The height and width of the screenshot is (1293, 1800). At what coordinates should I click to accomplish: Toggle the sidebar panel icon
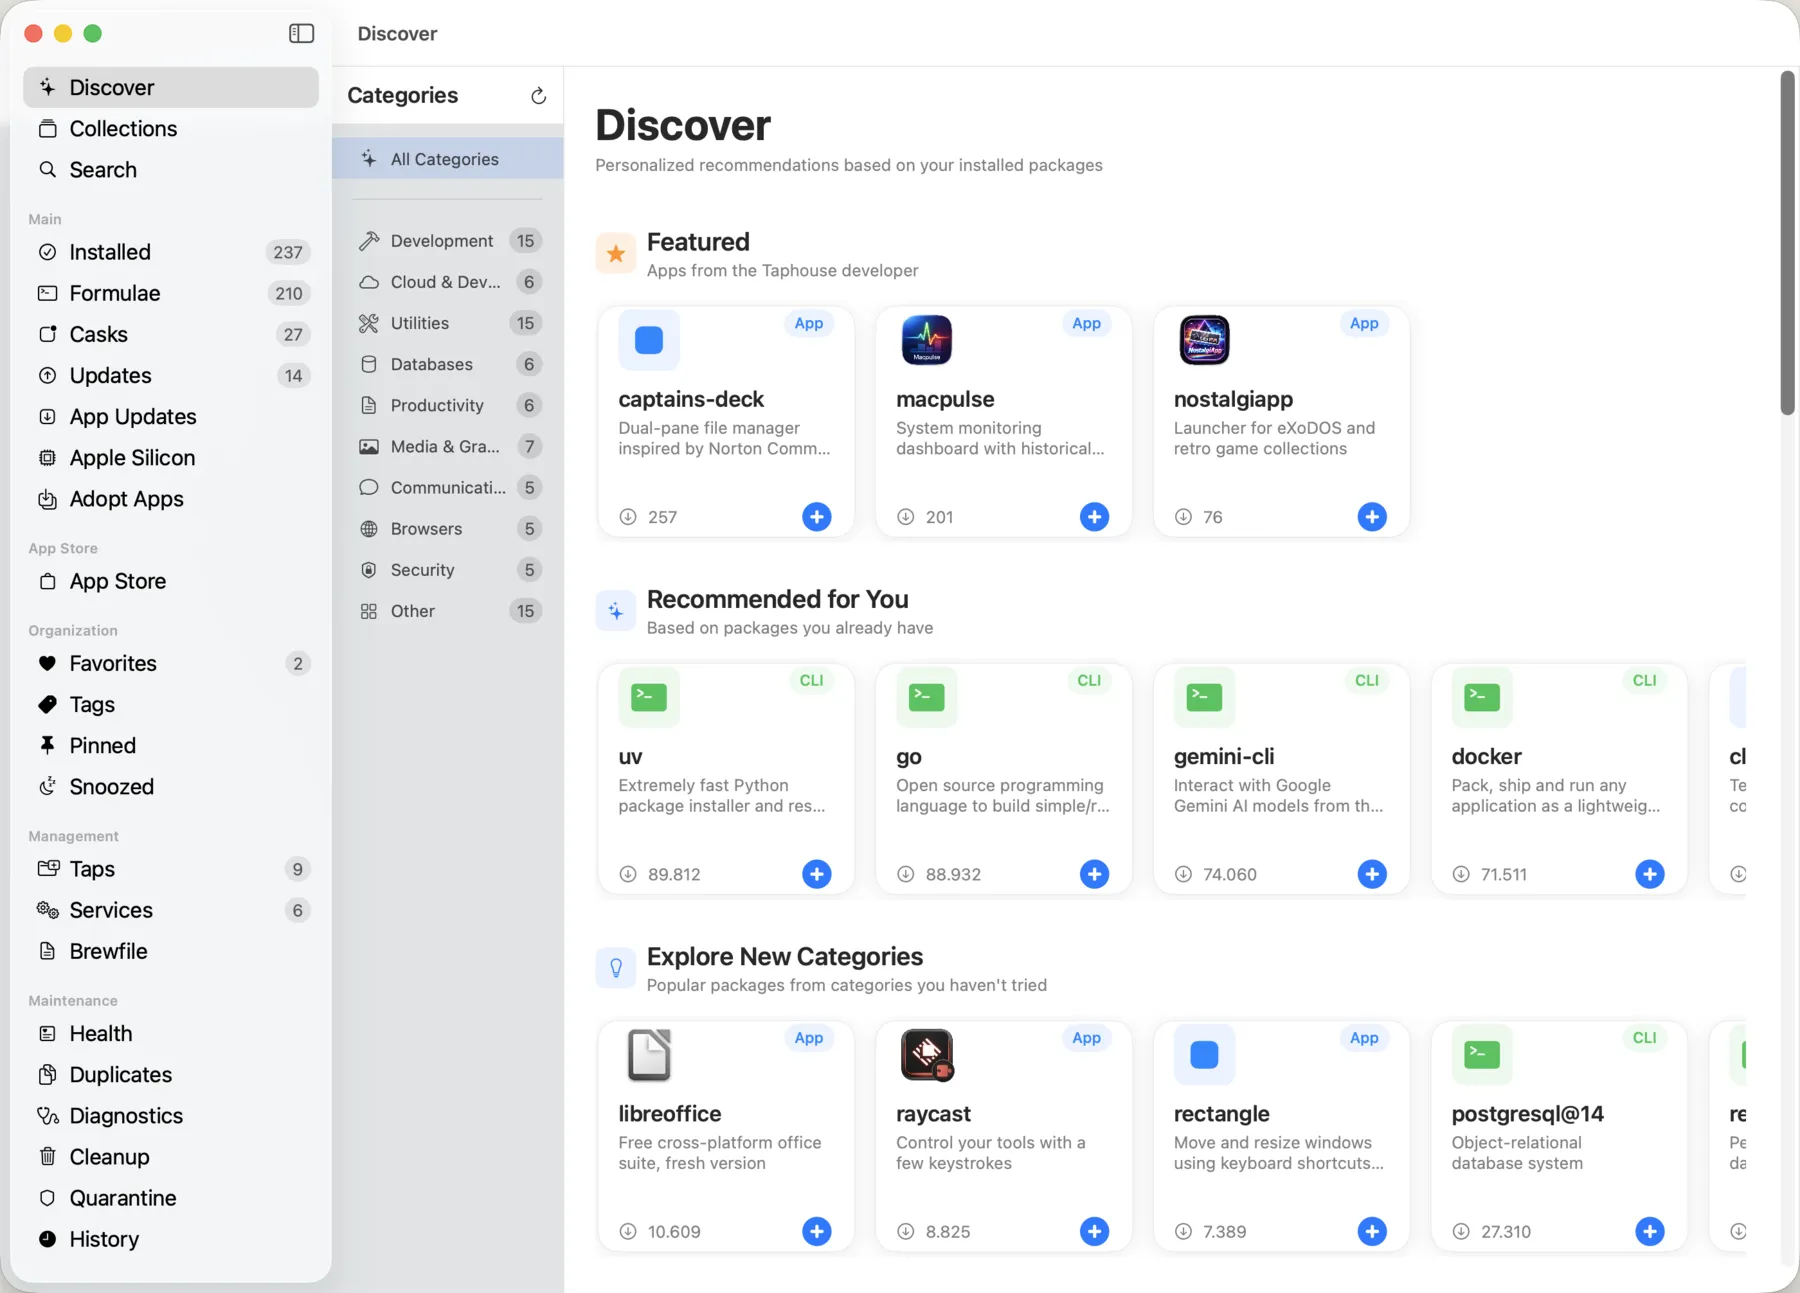pyautogui.click(x=301, y=33)
